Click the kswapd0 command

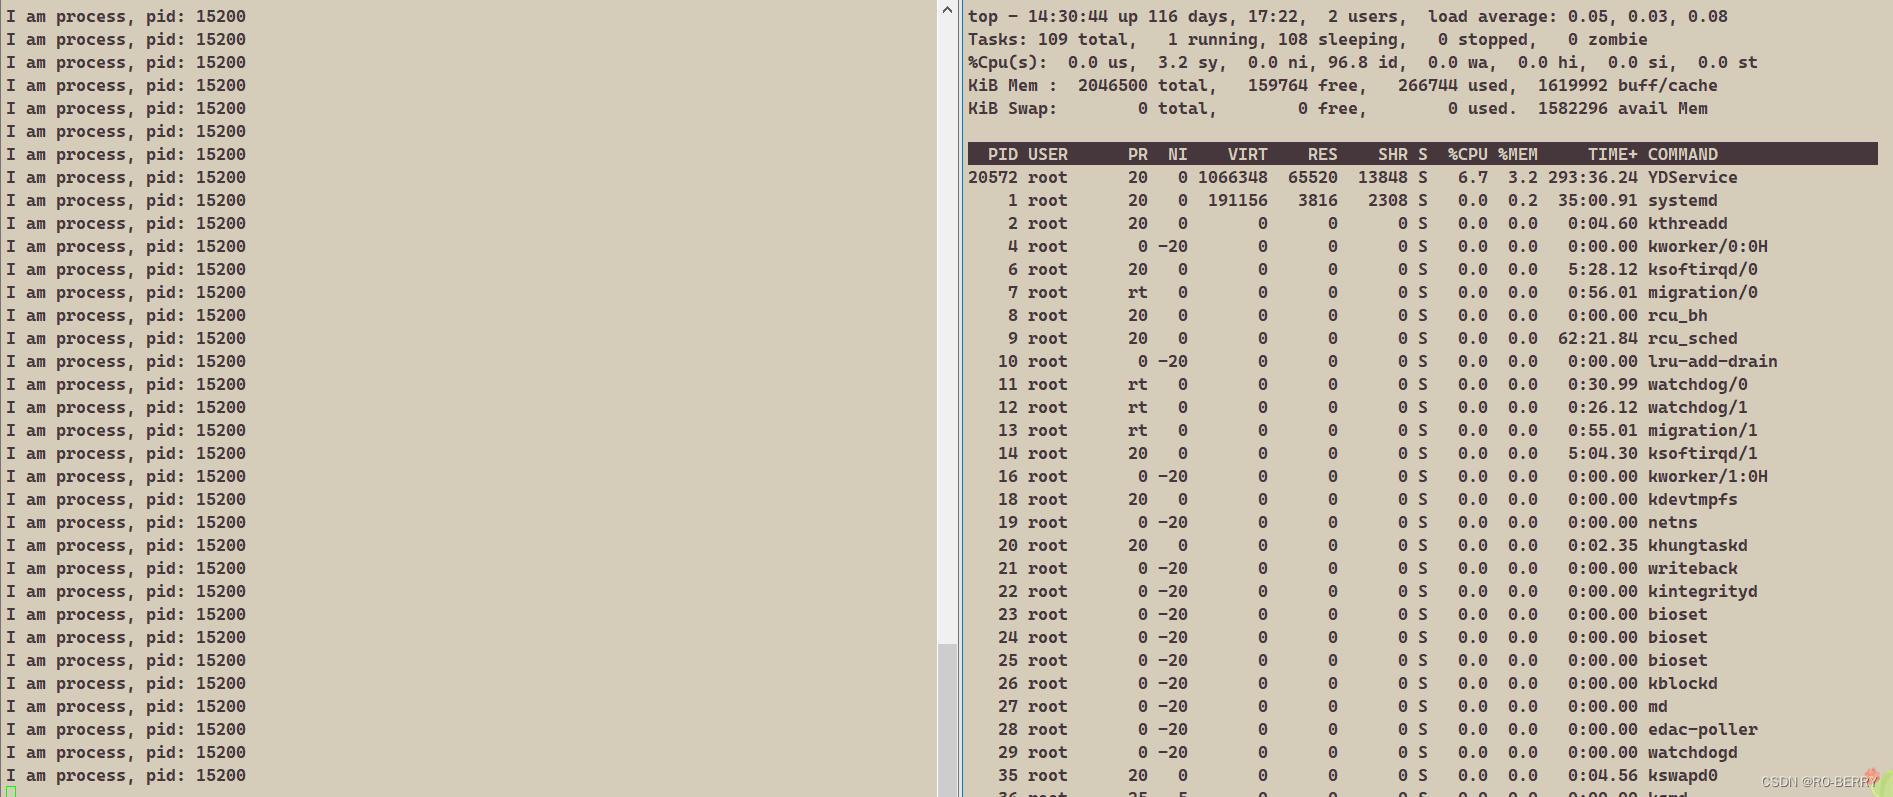[x=1682, y=775]
